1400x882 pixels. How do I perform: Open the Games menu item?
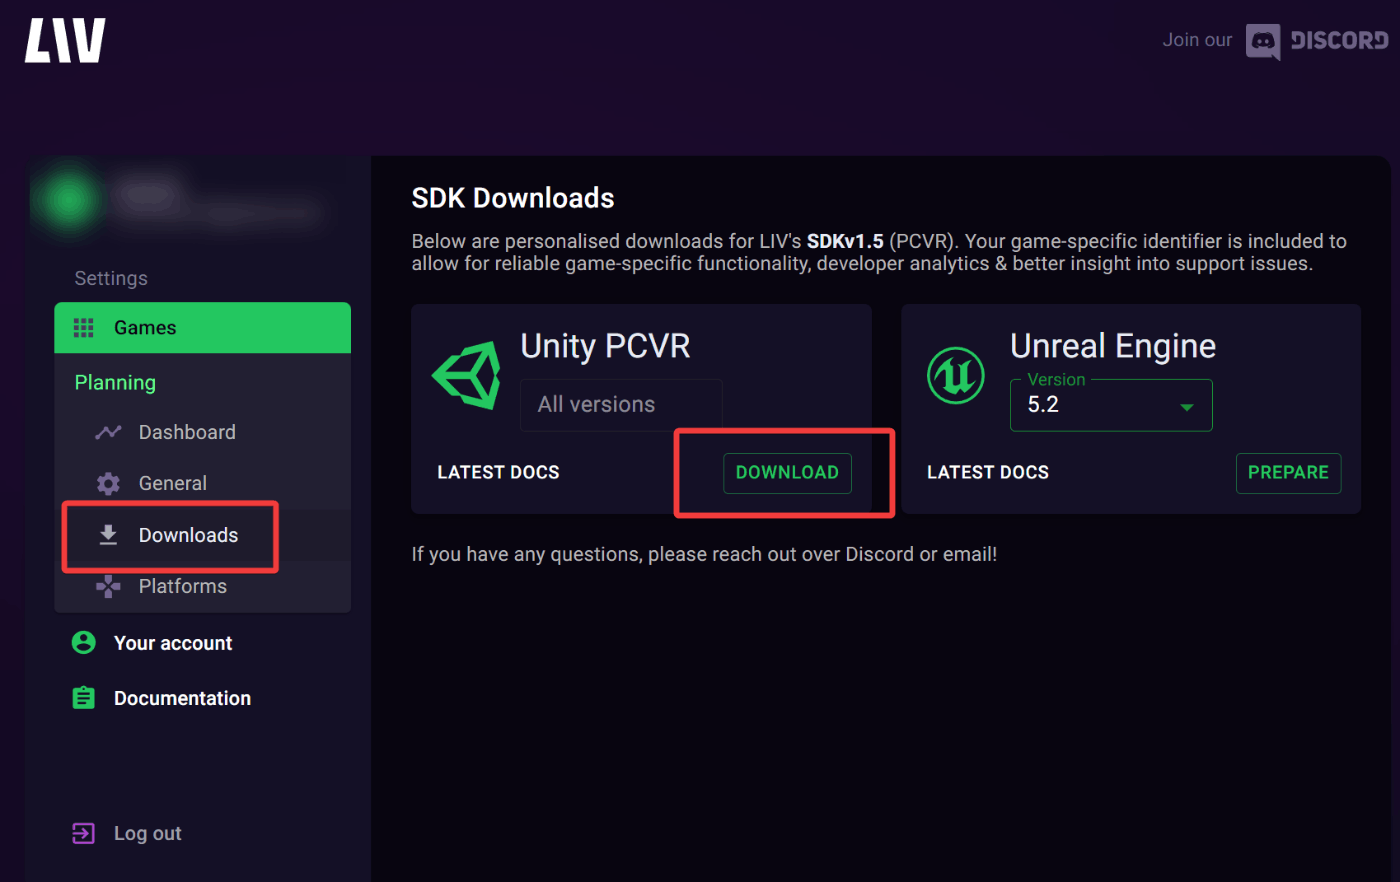click(x=202, y=328)
